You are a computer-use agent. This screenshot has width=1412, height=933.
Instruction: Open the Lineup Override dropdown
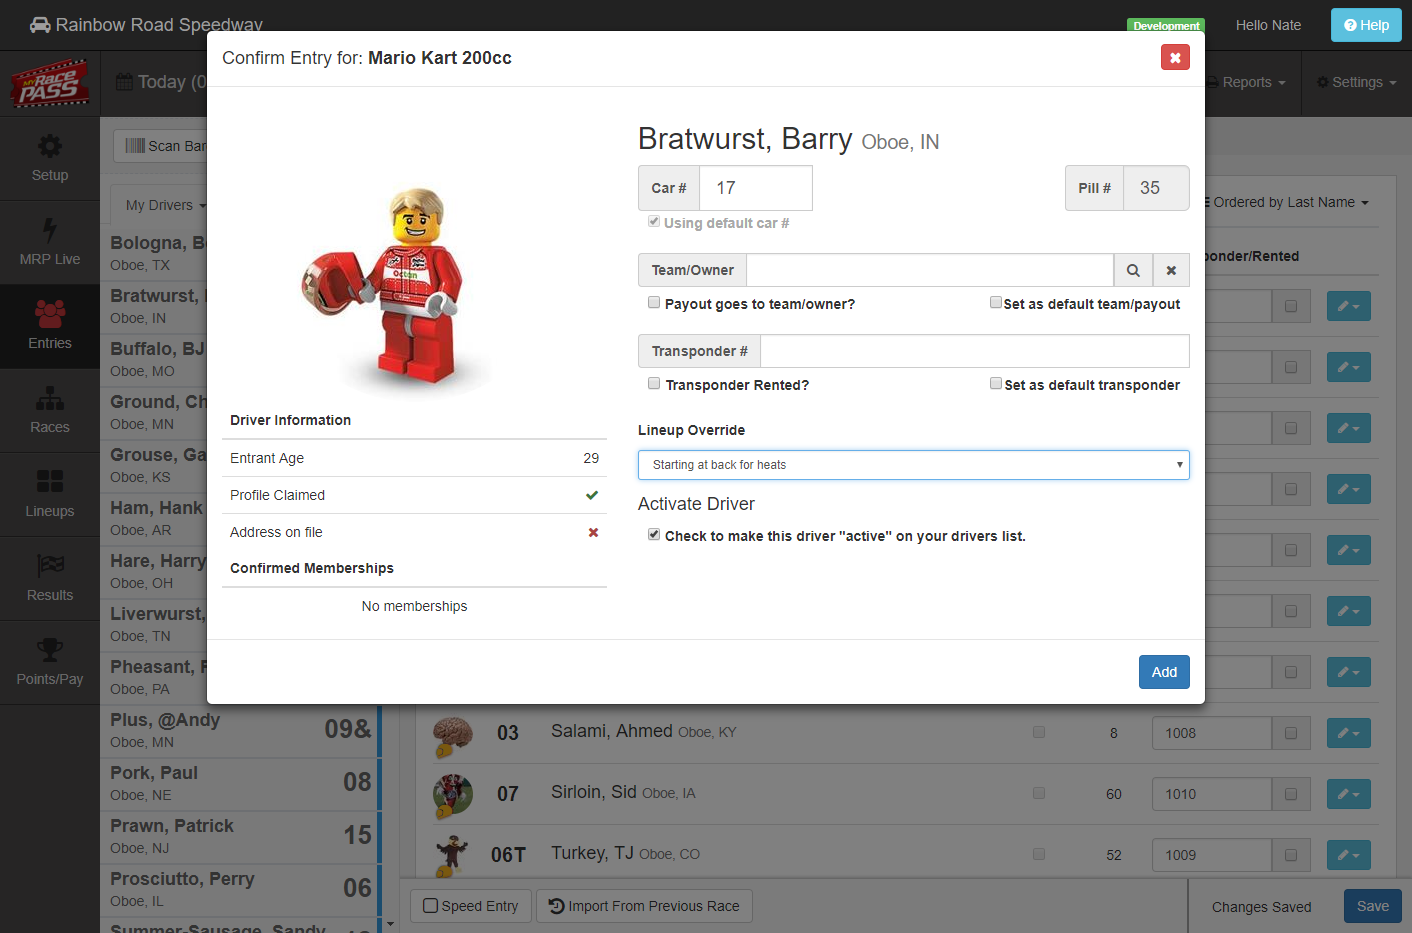(914, 465)
